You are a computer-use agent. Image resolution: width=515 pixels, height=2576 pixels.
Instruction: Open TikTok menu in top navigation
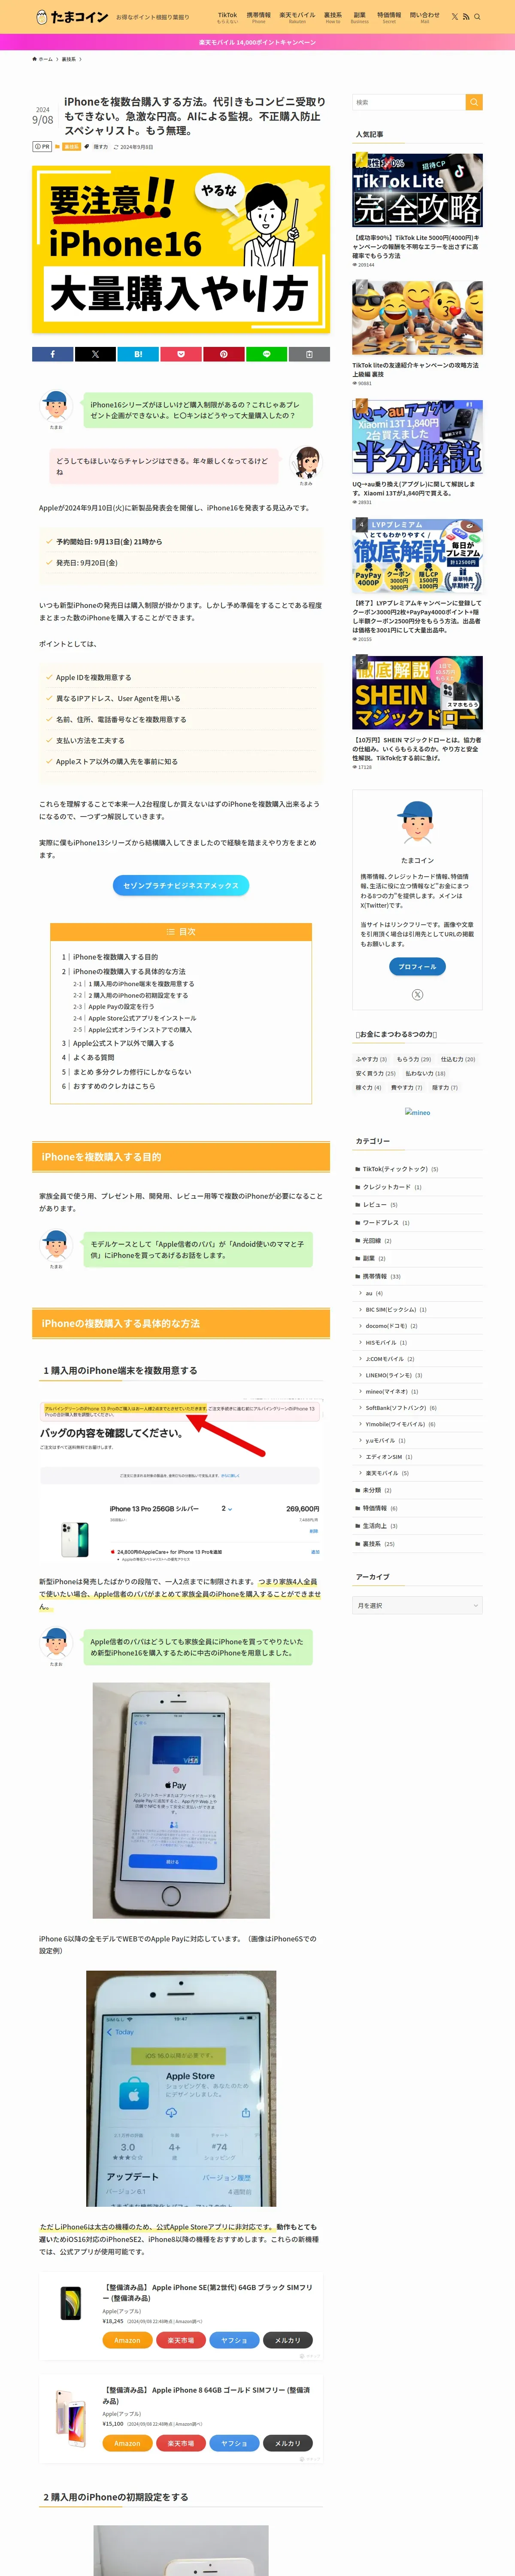click(227, 17)
